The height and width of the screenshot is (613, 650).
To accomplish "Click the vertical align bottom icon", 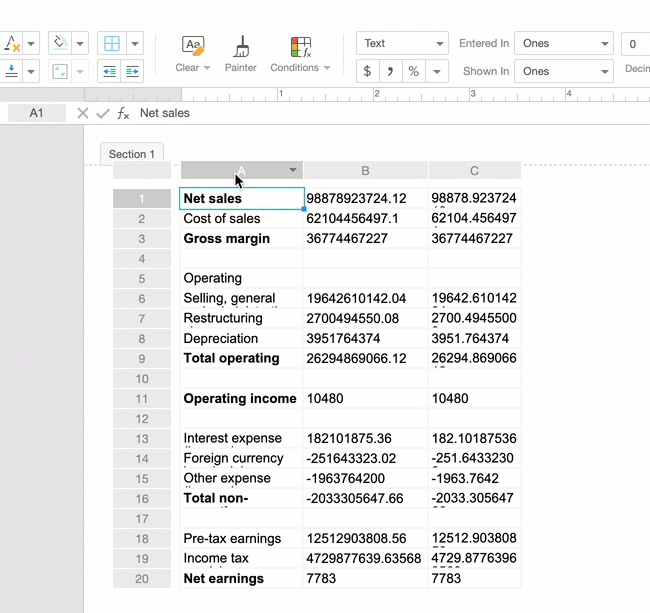I will pyautogui.click(x=12, y=71).
